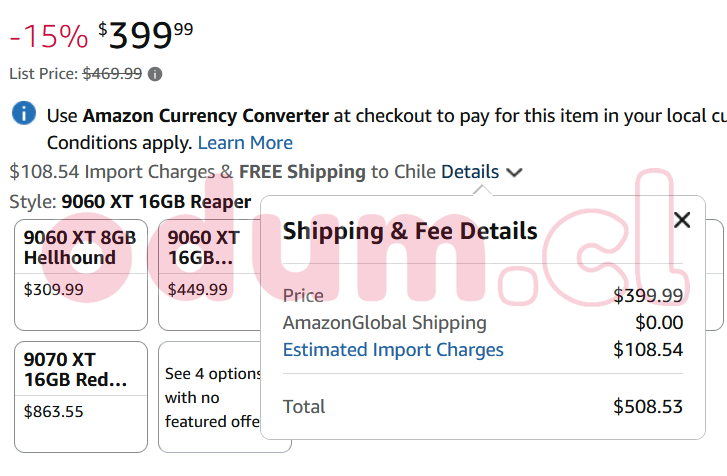Collapse the Details chevron arrow
This screenshot has height=476, width=727.
[514, 172]
